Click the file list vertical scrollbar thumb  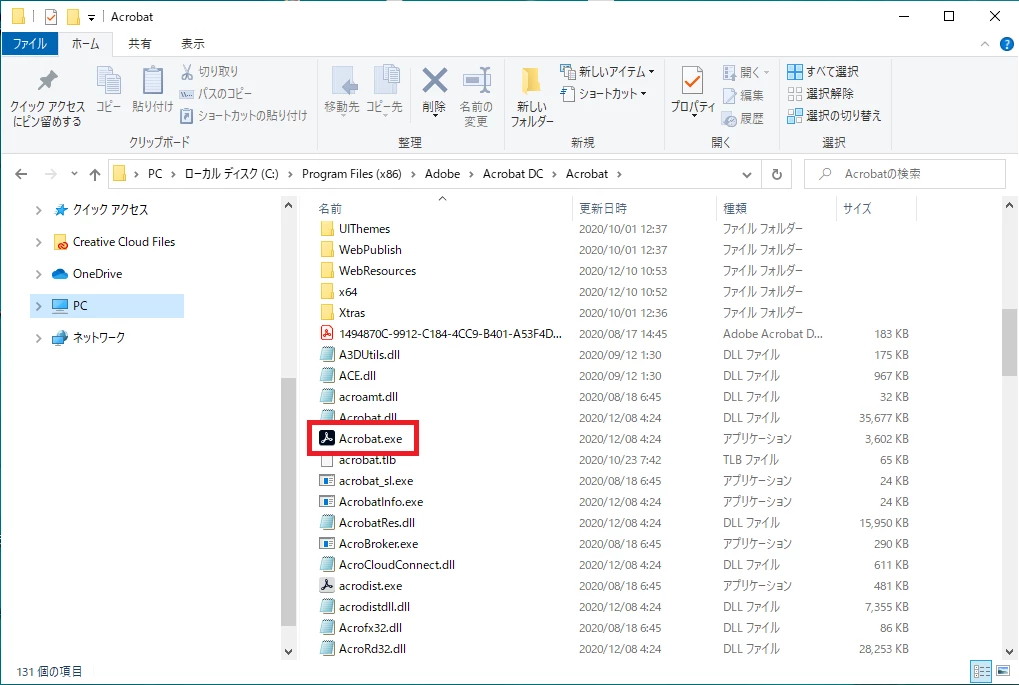click(1009, 342)
